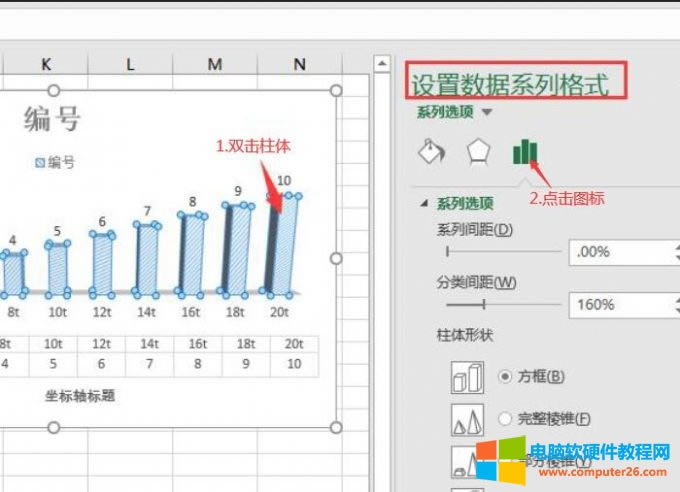Click the axis title 坐标轴标题
The height and width of the screenshot is (492, 680).
point(80,396)
